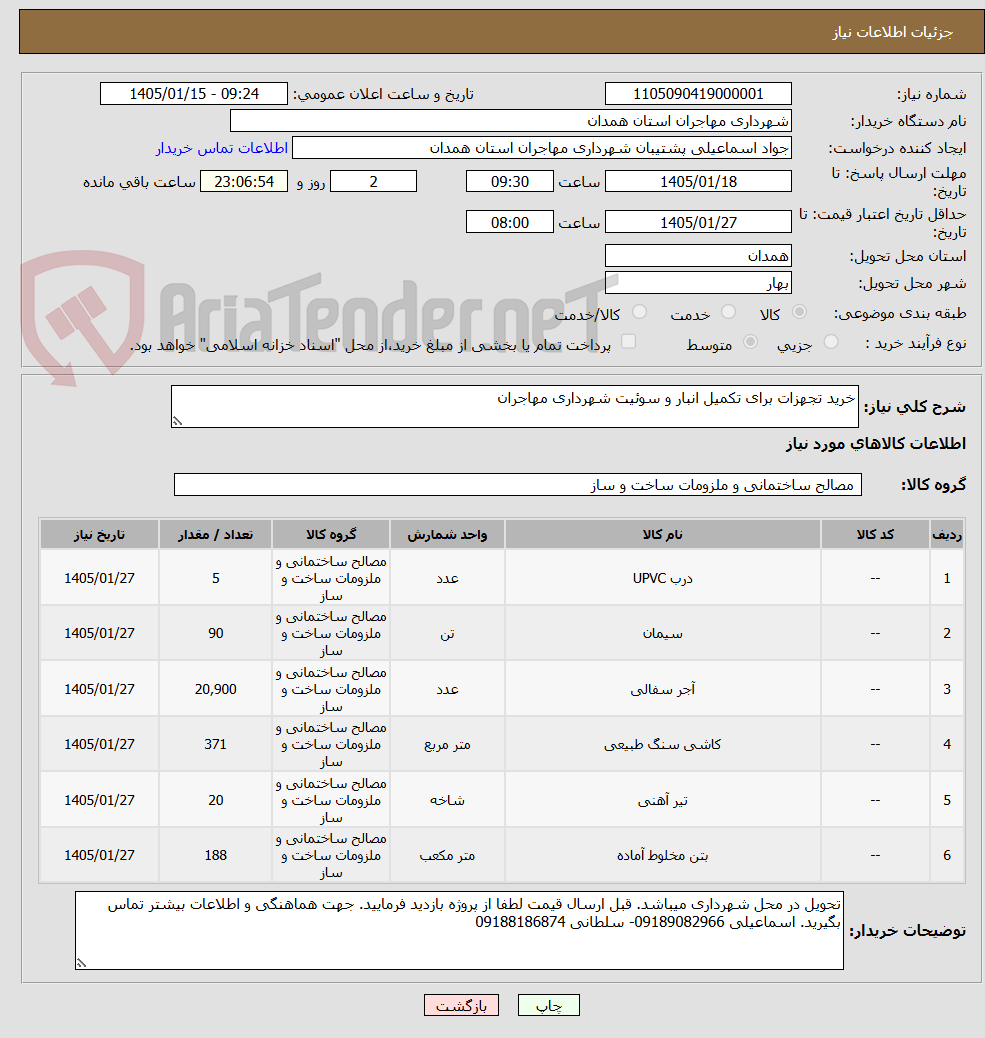This screenshot has width=985, height=1038.
Task: Click the گروه کالا table column header
Action: (331, 534)
